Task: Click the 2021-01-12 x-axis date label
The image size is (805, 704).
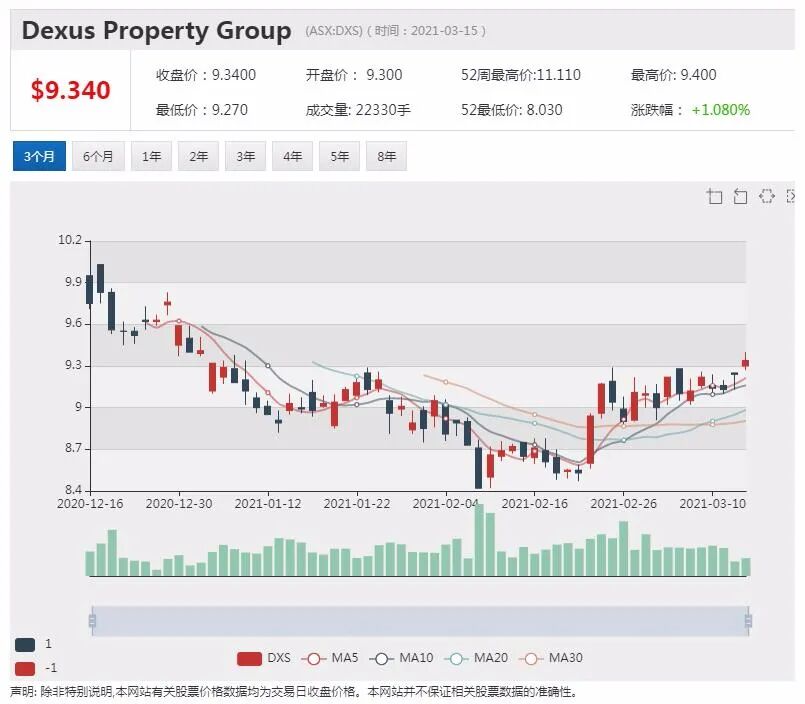Action: coord(267,504)
